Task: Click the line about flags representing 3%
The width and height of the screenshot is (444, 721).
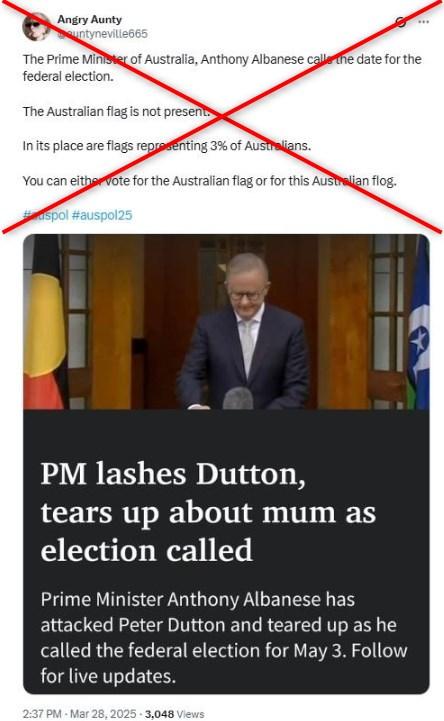Action: pos(167,146)
